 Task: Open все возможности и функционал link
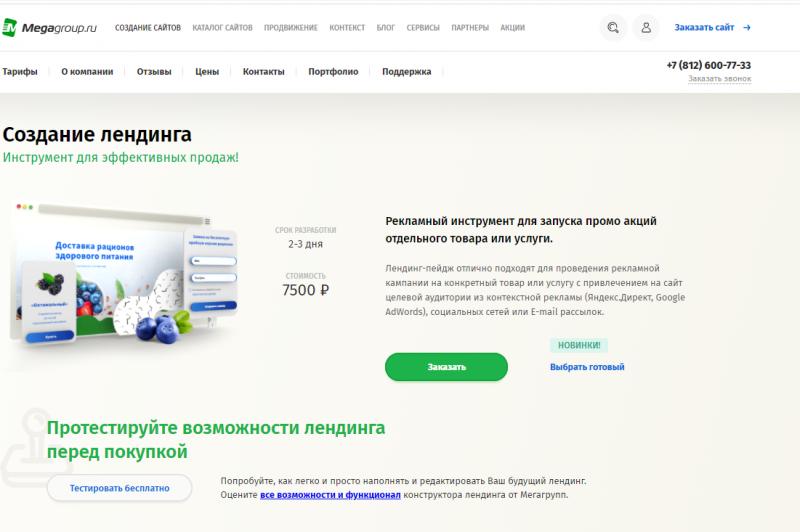[x=330, y=495]
